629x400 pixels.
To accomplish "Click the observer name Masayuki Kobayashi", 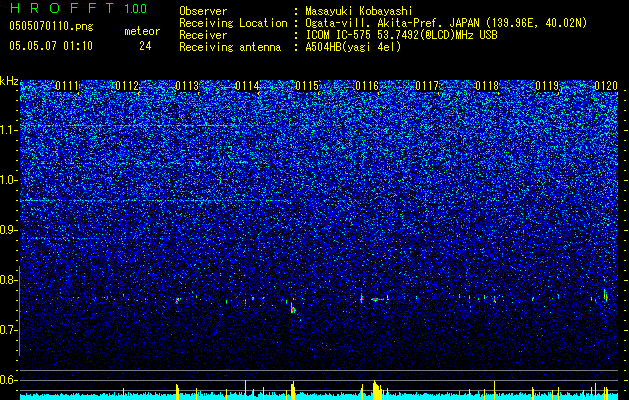I will point(359,11).
